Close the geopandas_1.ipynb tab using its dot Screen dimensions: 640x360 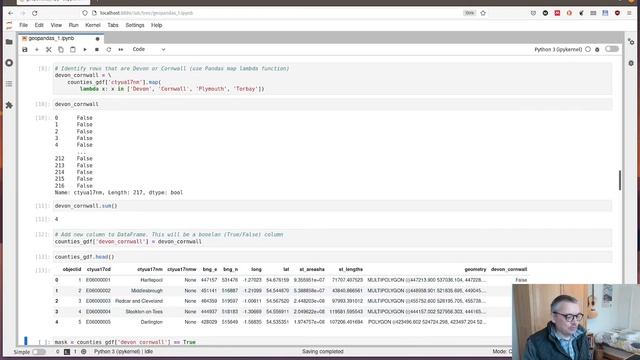point(98,39)
